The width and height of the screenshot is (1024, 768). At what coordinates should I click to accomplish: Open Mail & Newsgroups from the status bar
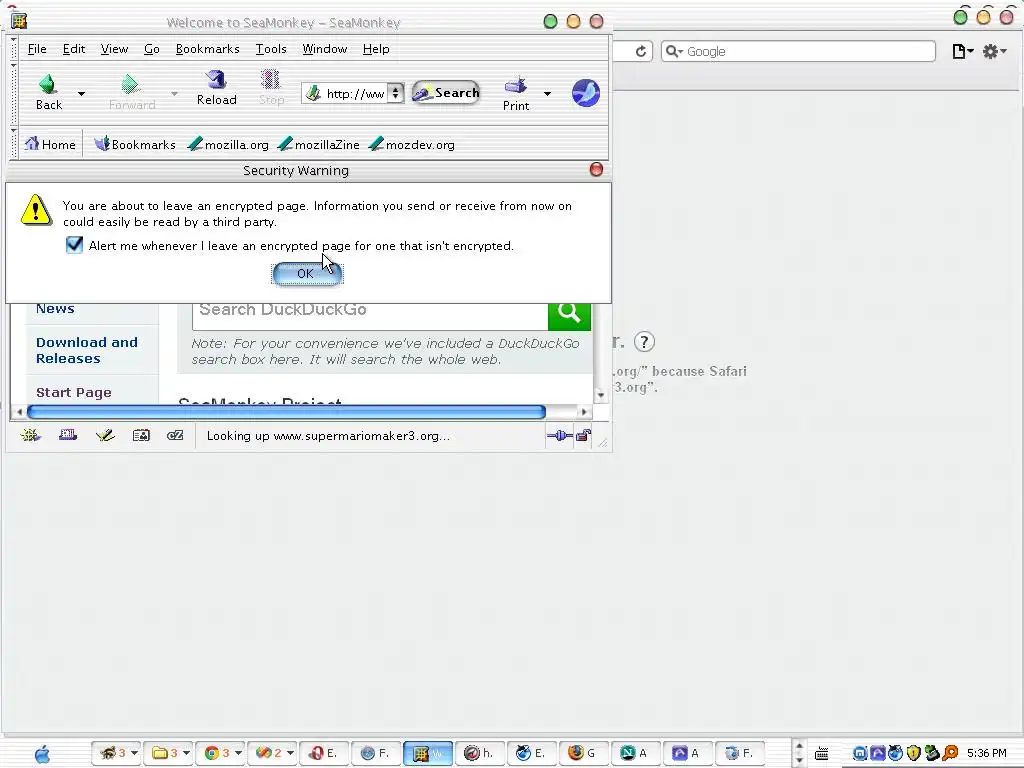coord(68,435)
